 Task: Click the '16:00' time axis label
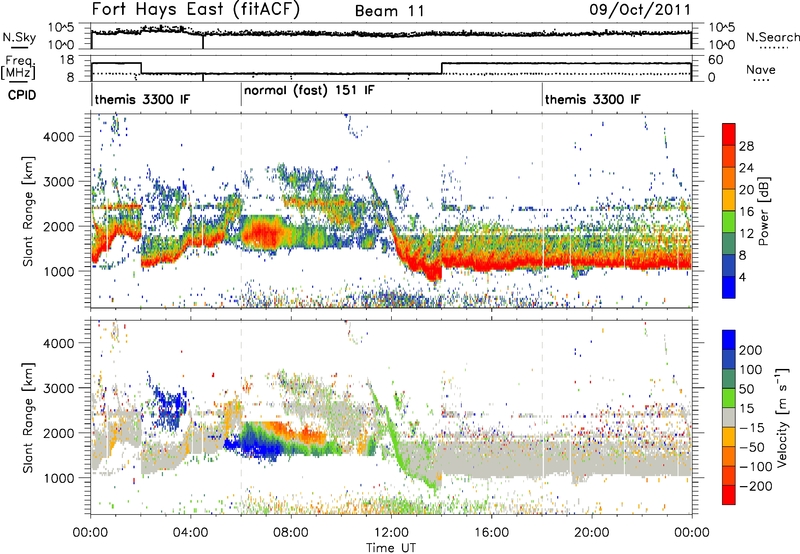pyautogui.click(x=491, y=533)
